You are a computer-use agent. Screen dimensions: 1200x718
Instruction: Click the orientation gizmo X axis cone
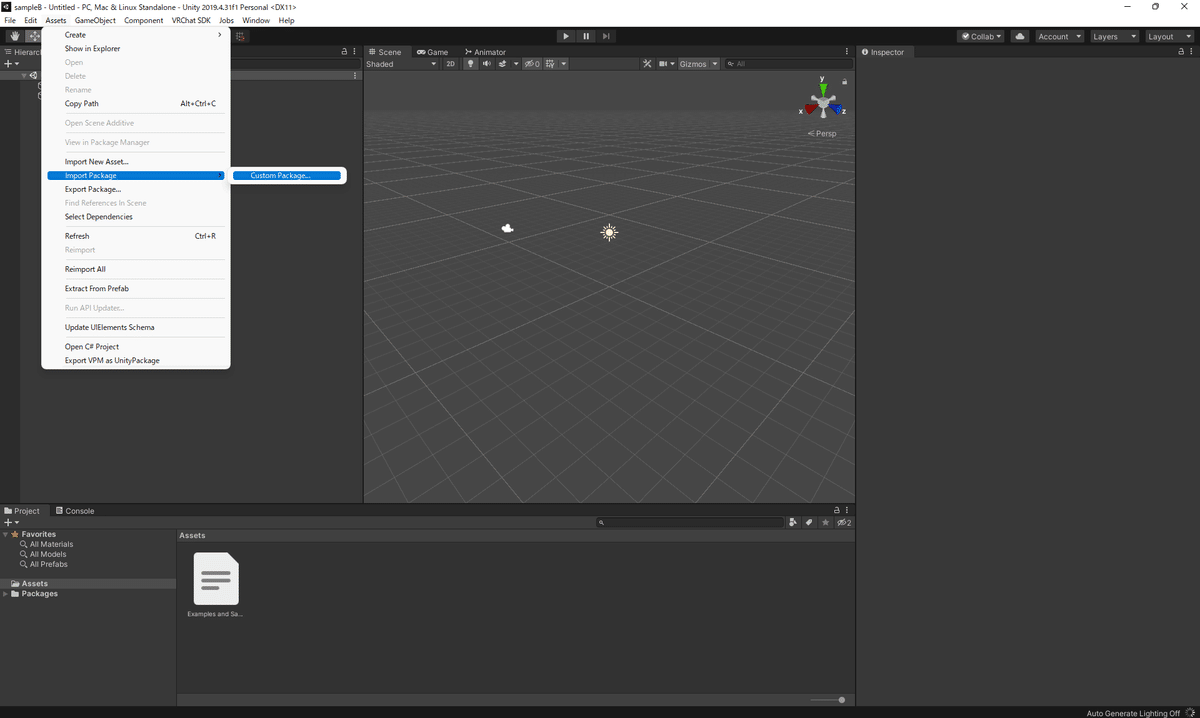(x=809, y=110)
